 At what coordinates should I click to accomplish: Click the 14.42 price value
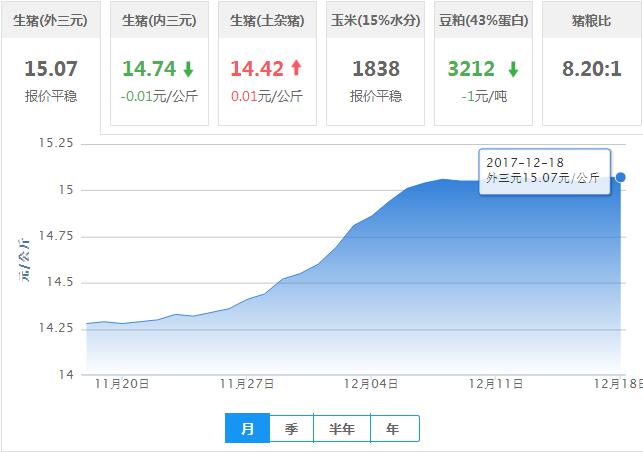point(257,68)
